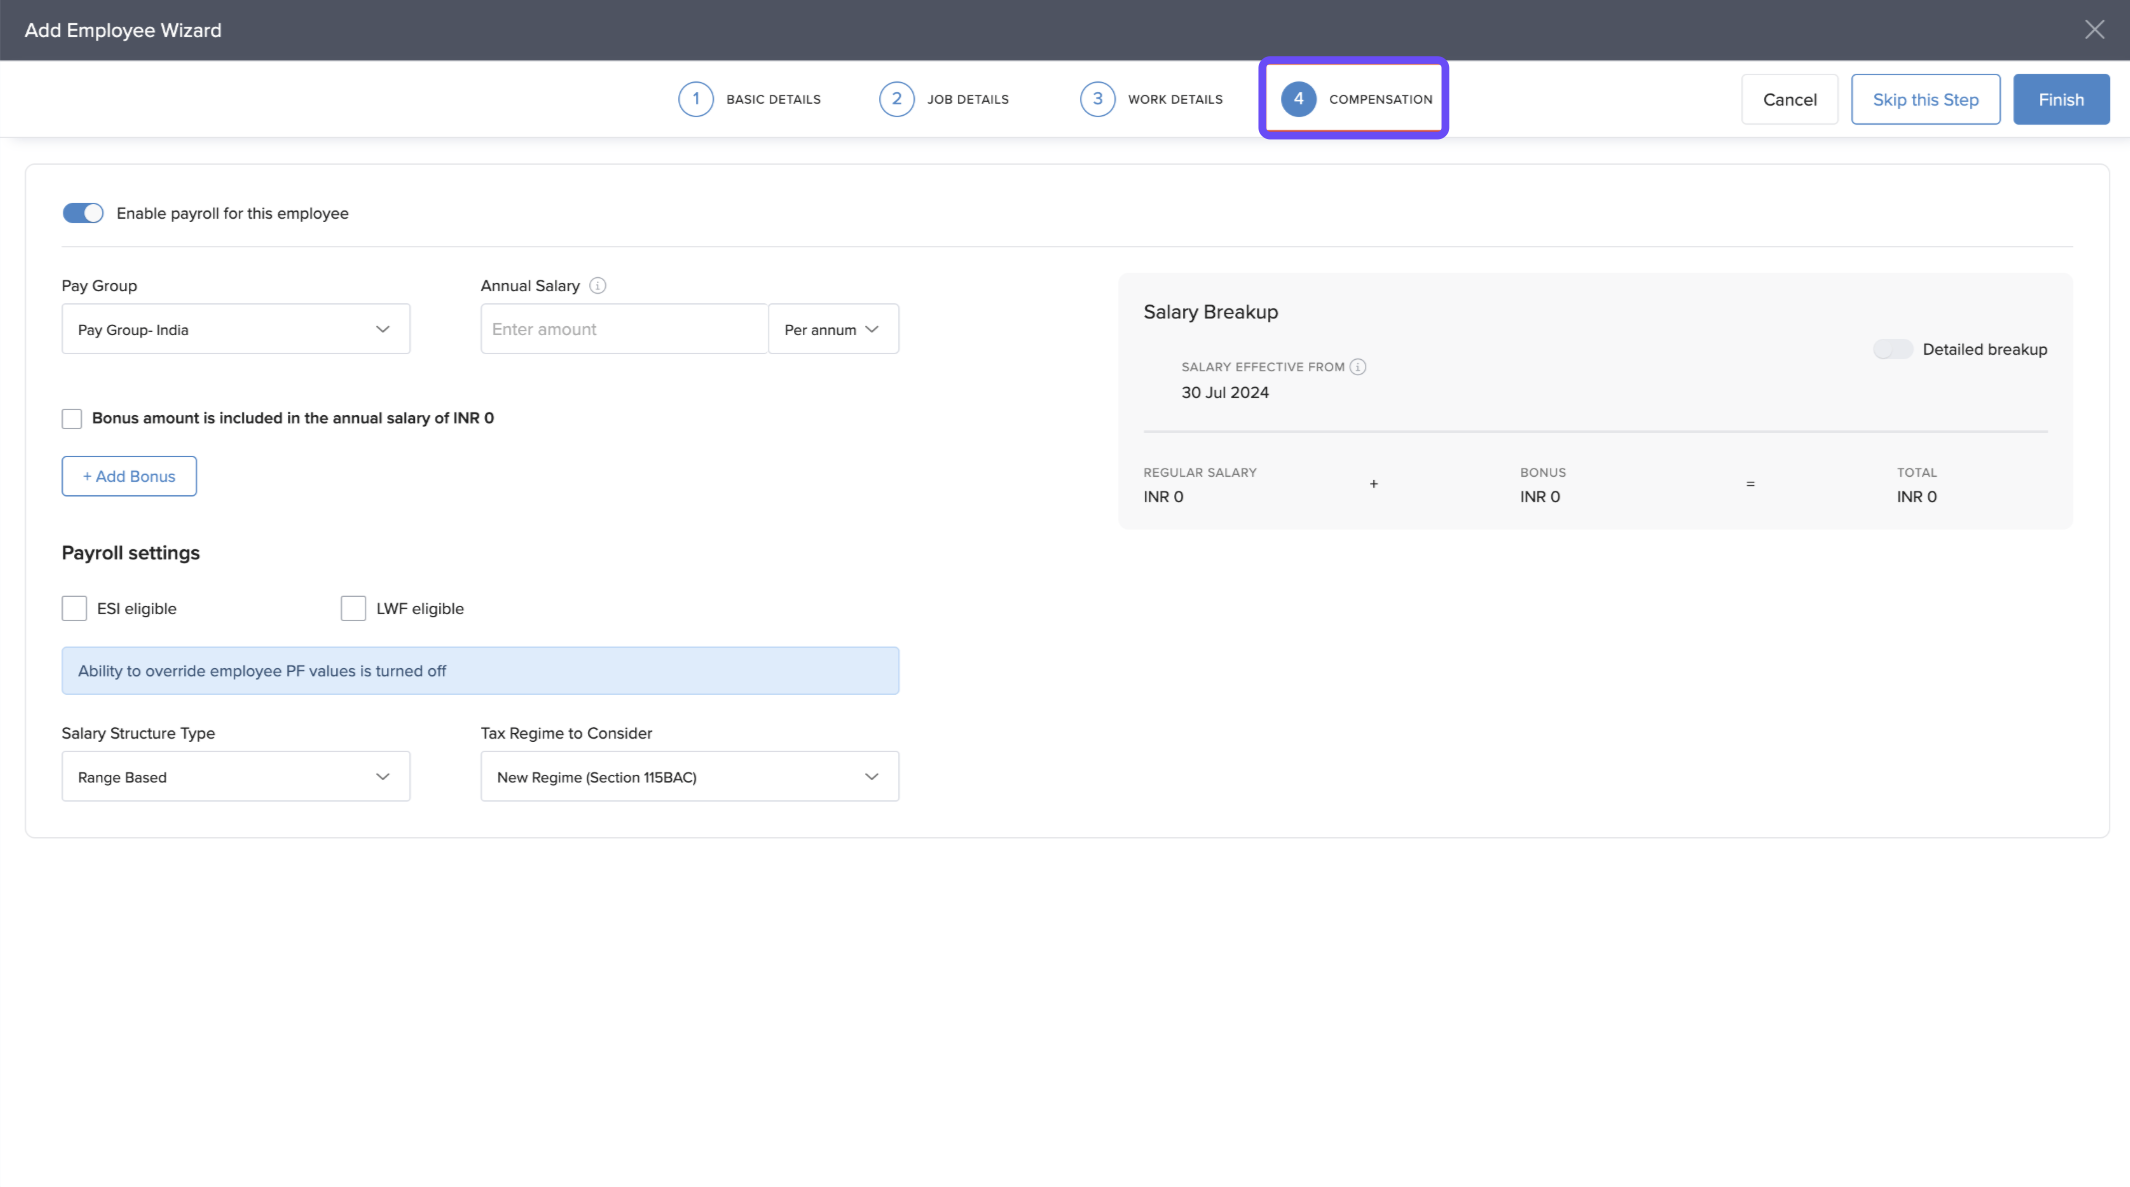Viewport: 2130px width, 1187px height.
Task: Close the Add Employee Wizard
Action: coord(2094,30)
